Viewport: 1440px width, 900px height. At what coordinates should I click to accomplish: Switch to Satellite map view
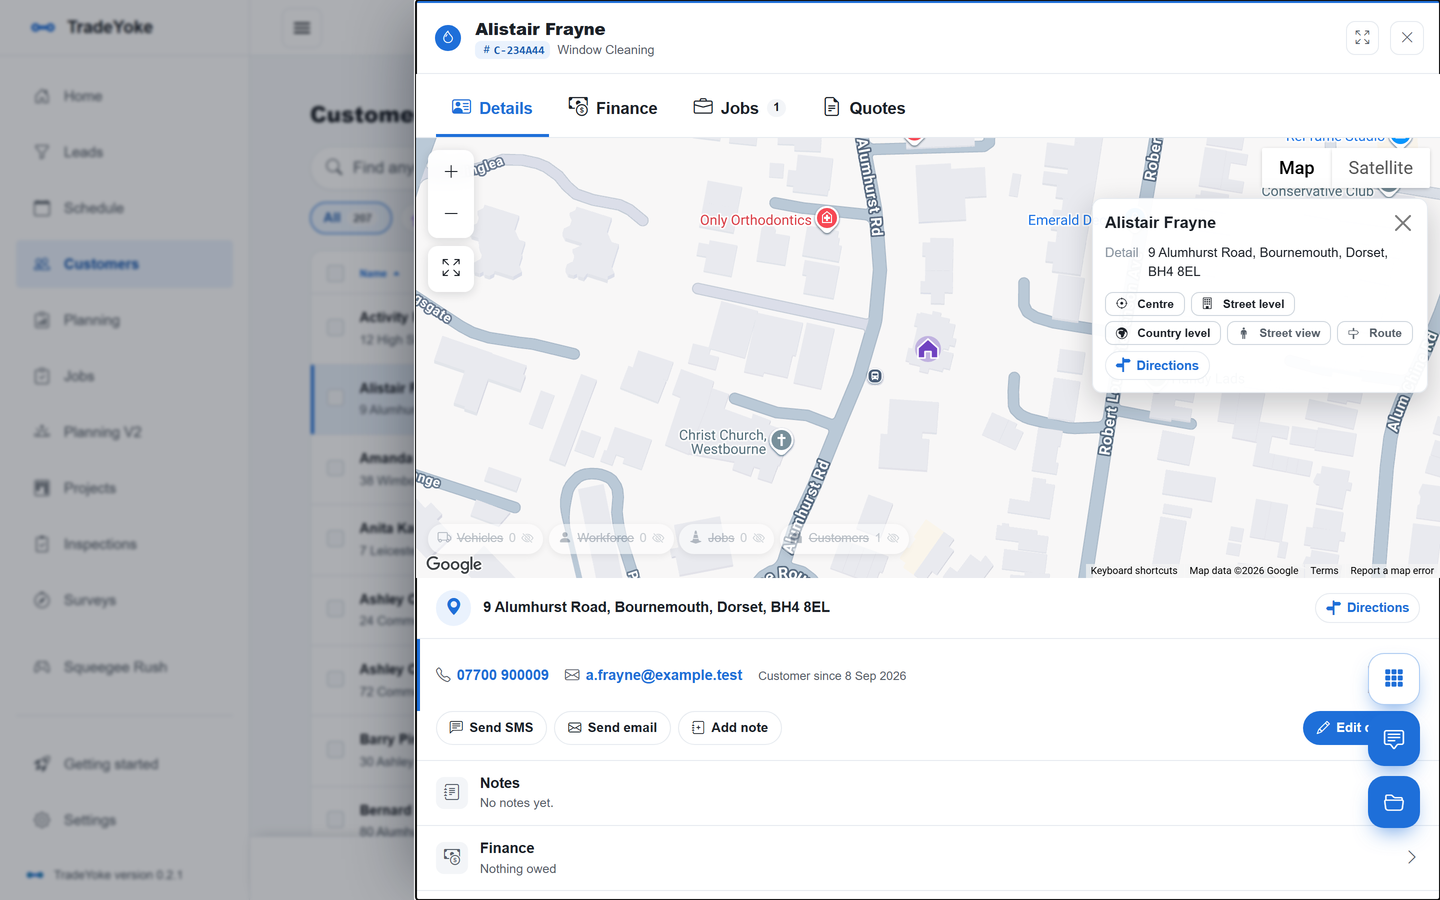[x=1380, y=168]
